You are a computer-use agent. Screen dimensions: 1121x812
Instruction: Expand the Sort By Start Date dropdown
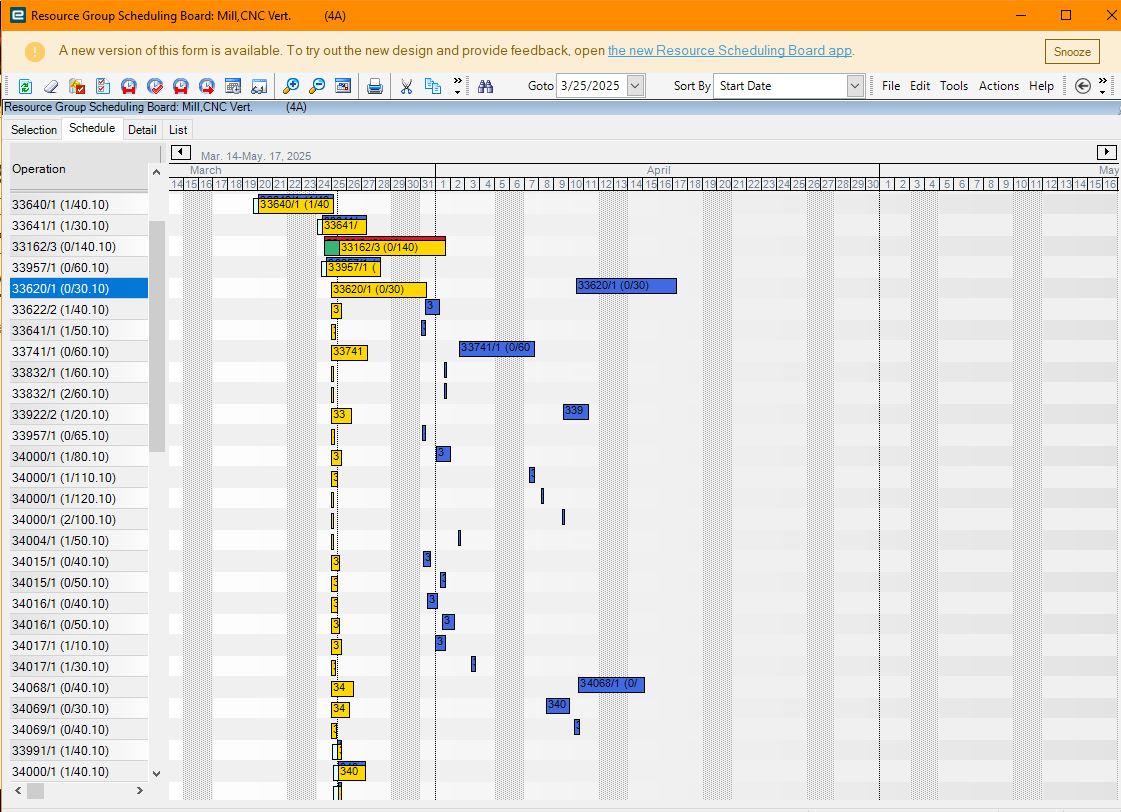855,86
